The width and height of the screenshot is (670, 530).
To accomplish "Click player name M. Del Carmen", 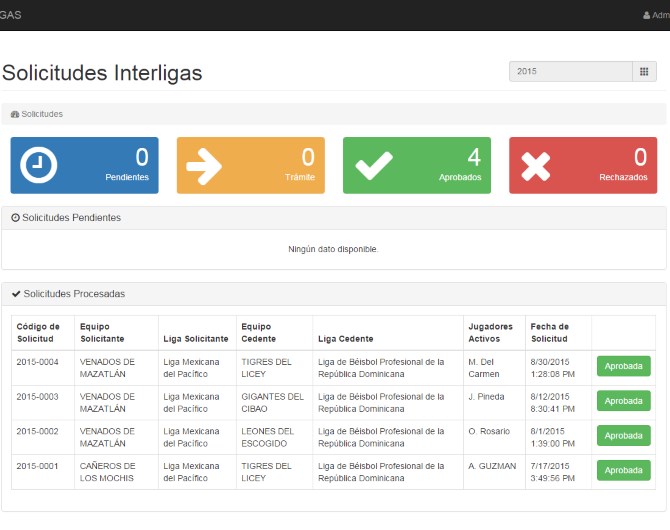I will tap(484, 368).
